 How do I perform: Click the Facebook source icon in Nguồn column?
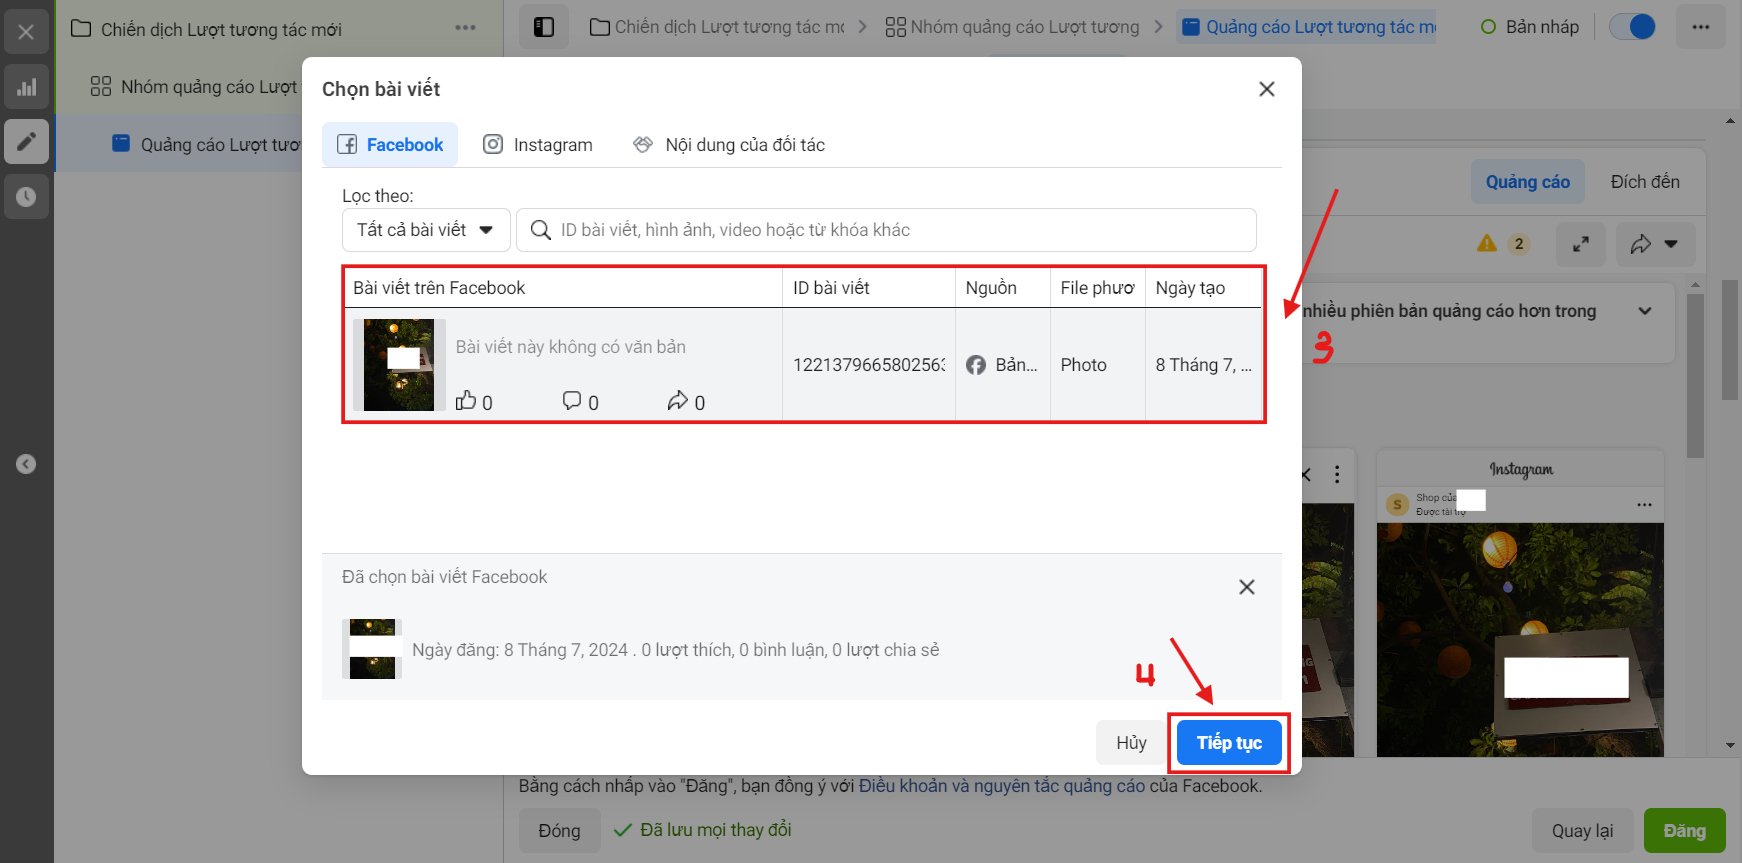(976, 365)
